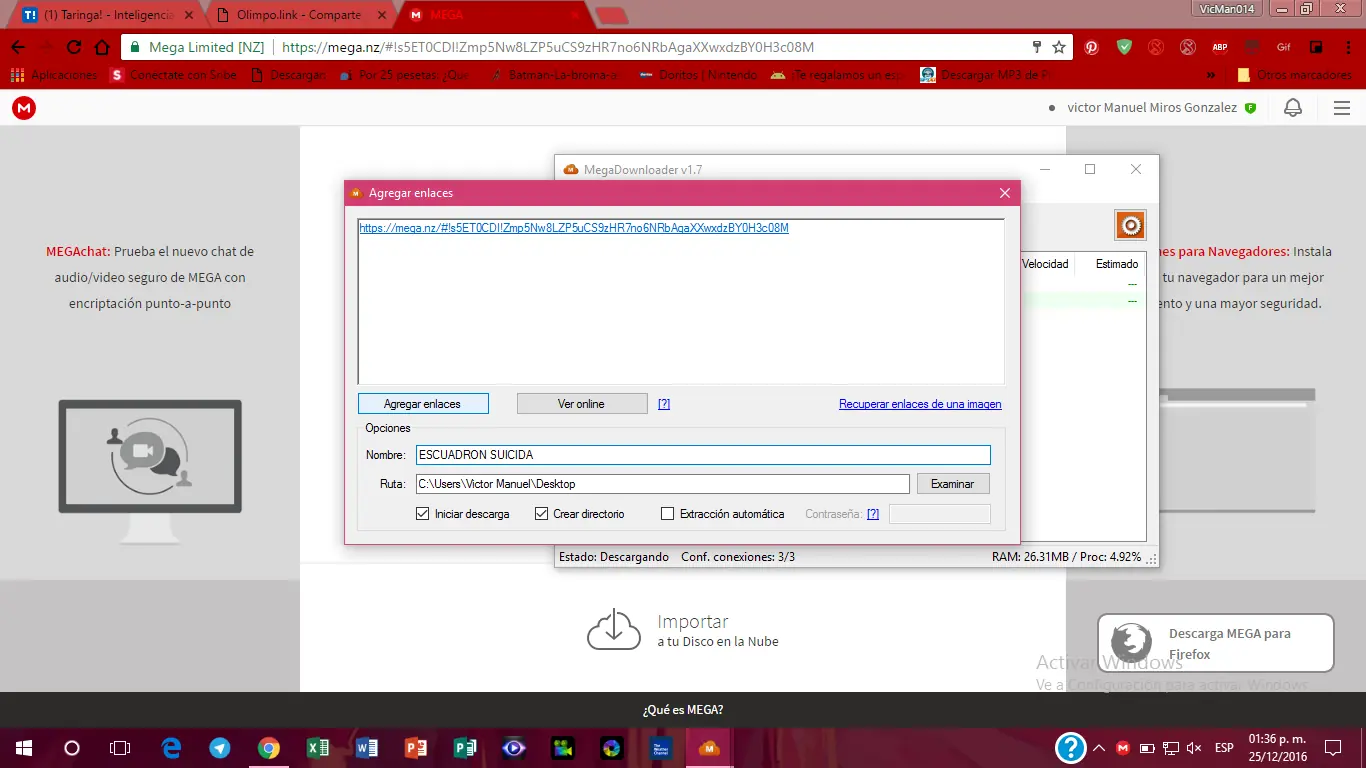Open MegaDownloader settings gear icon
This screenshot has height=768, width=1366.
[x=1130, y=225]
